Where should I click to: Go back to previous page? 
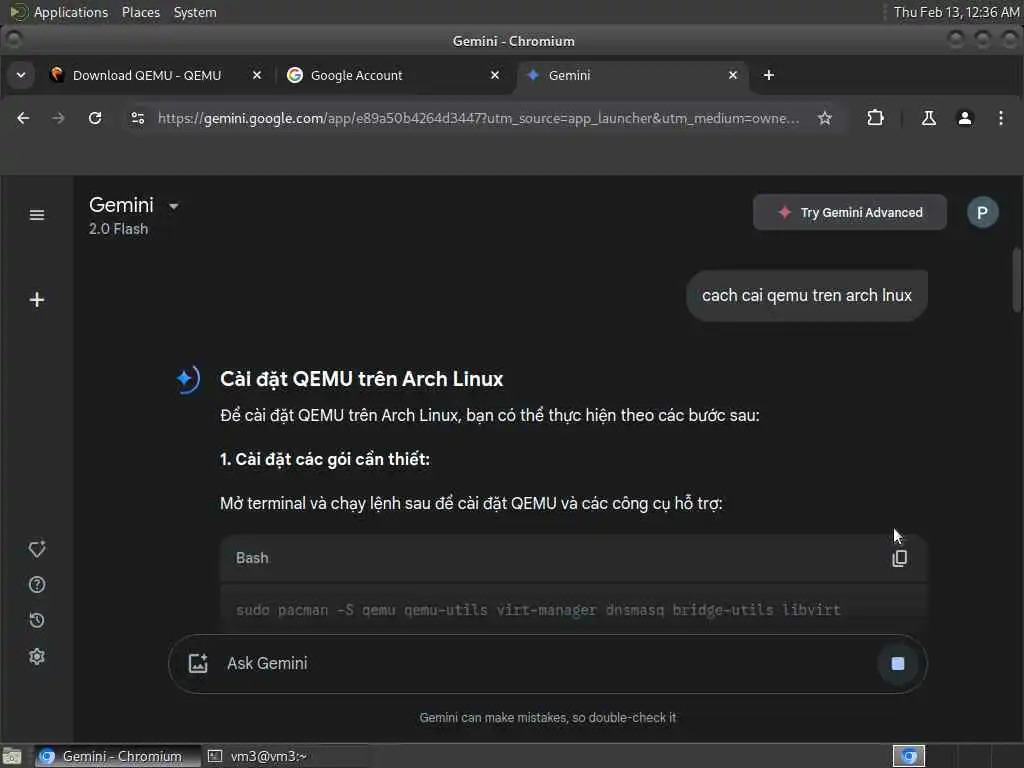[23, 118]
